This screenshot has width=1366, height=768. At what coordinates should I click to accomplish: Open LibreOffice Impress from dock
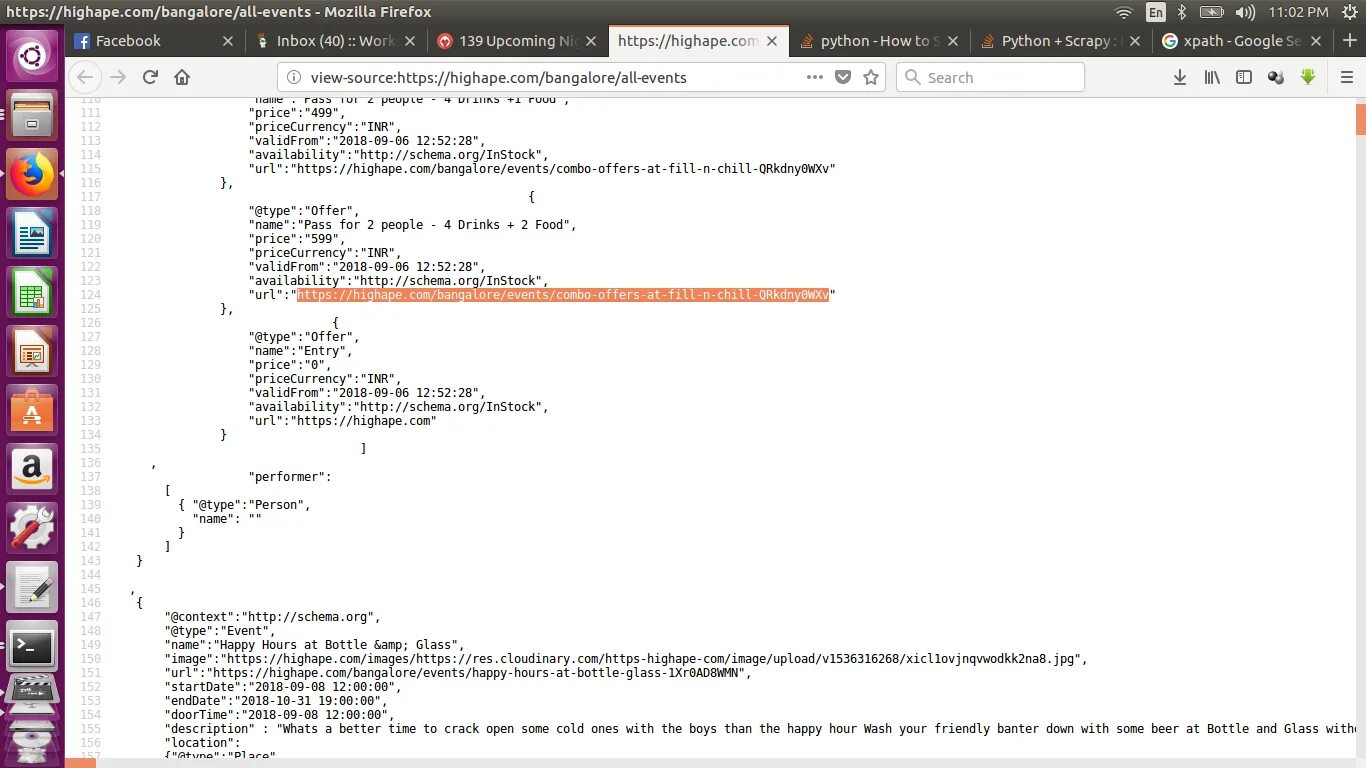pyautogui.click(x=32, y=353)
